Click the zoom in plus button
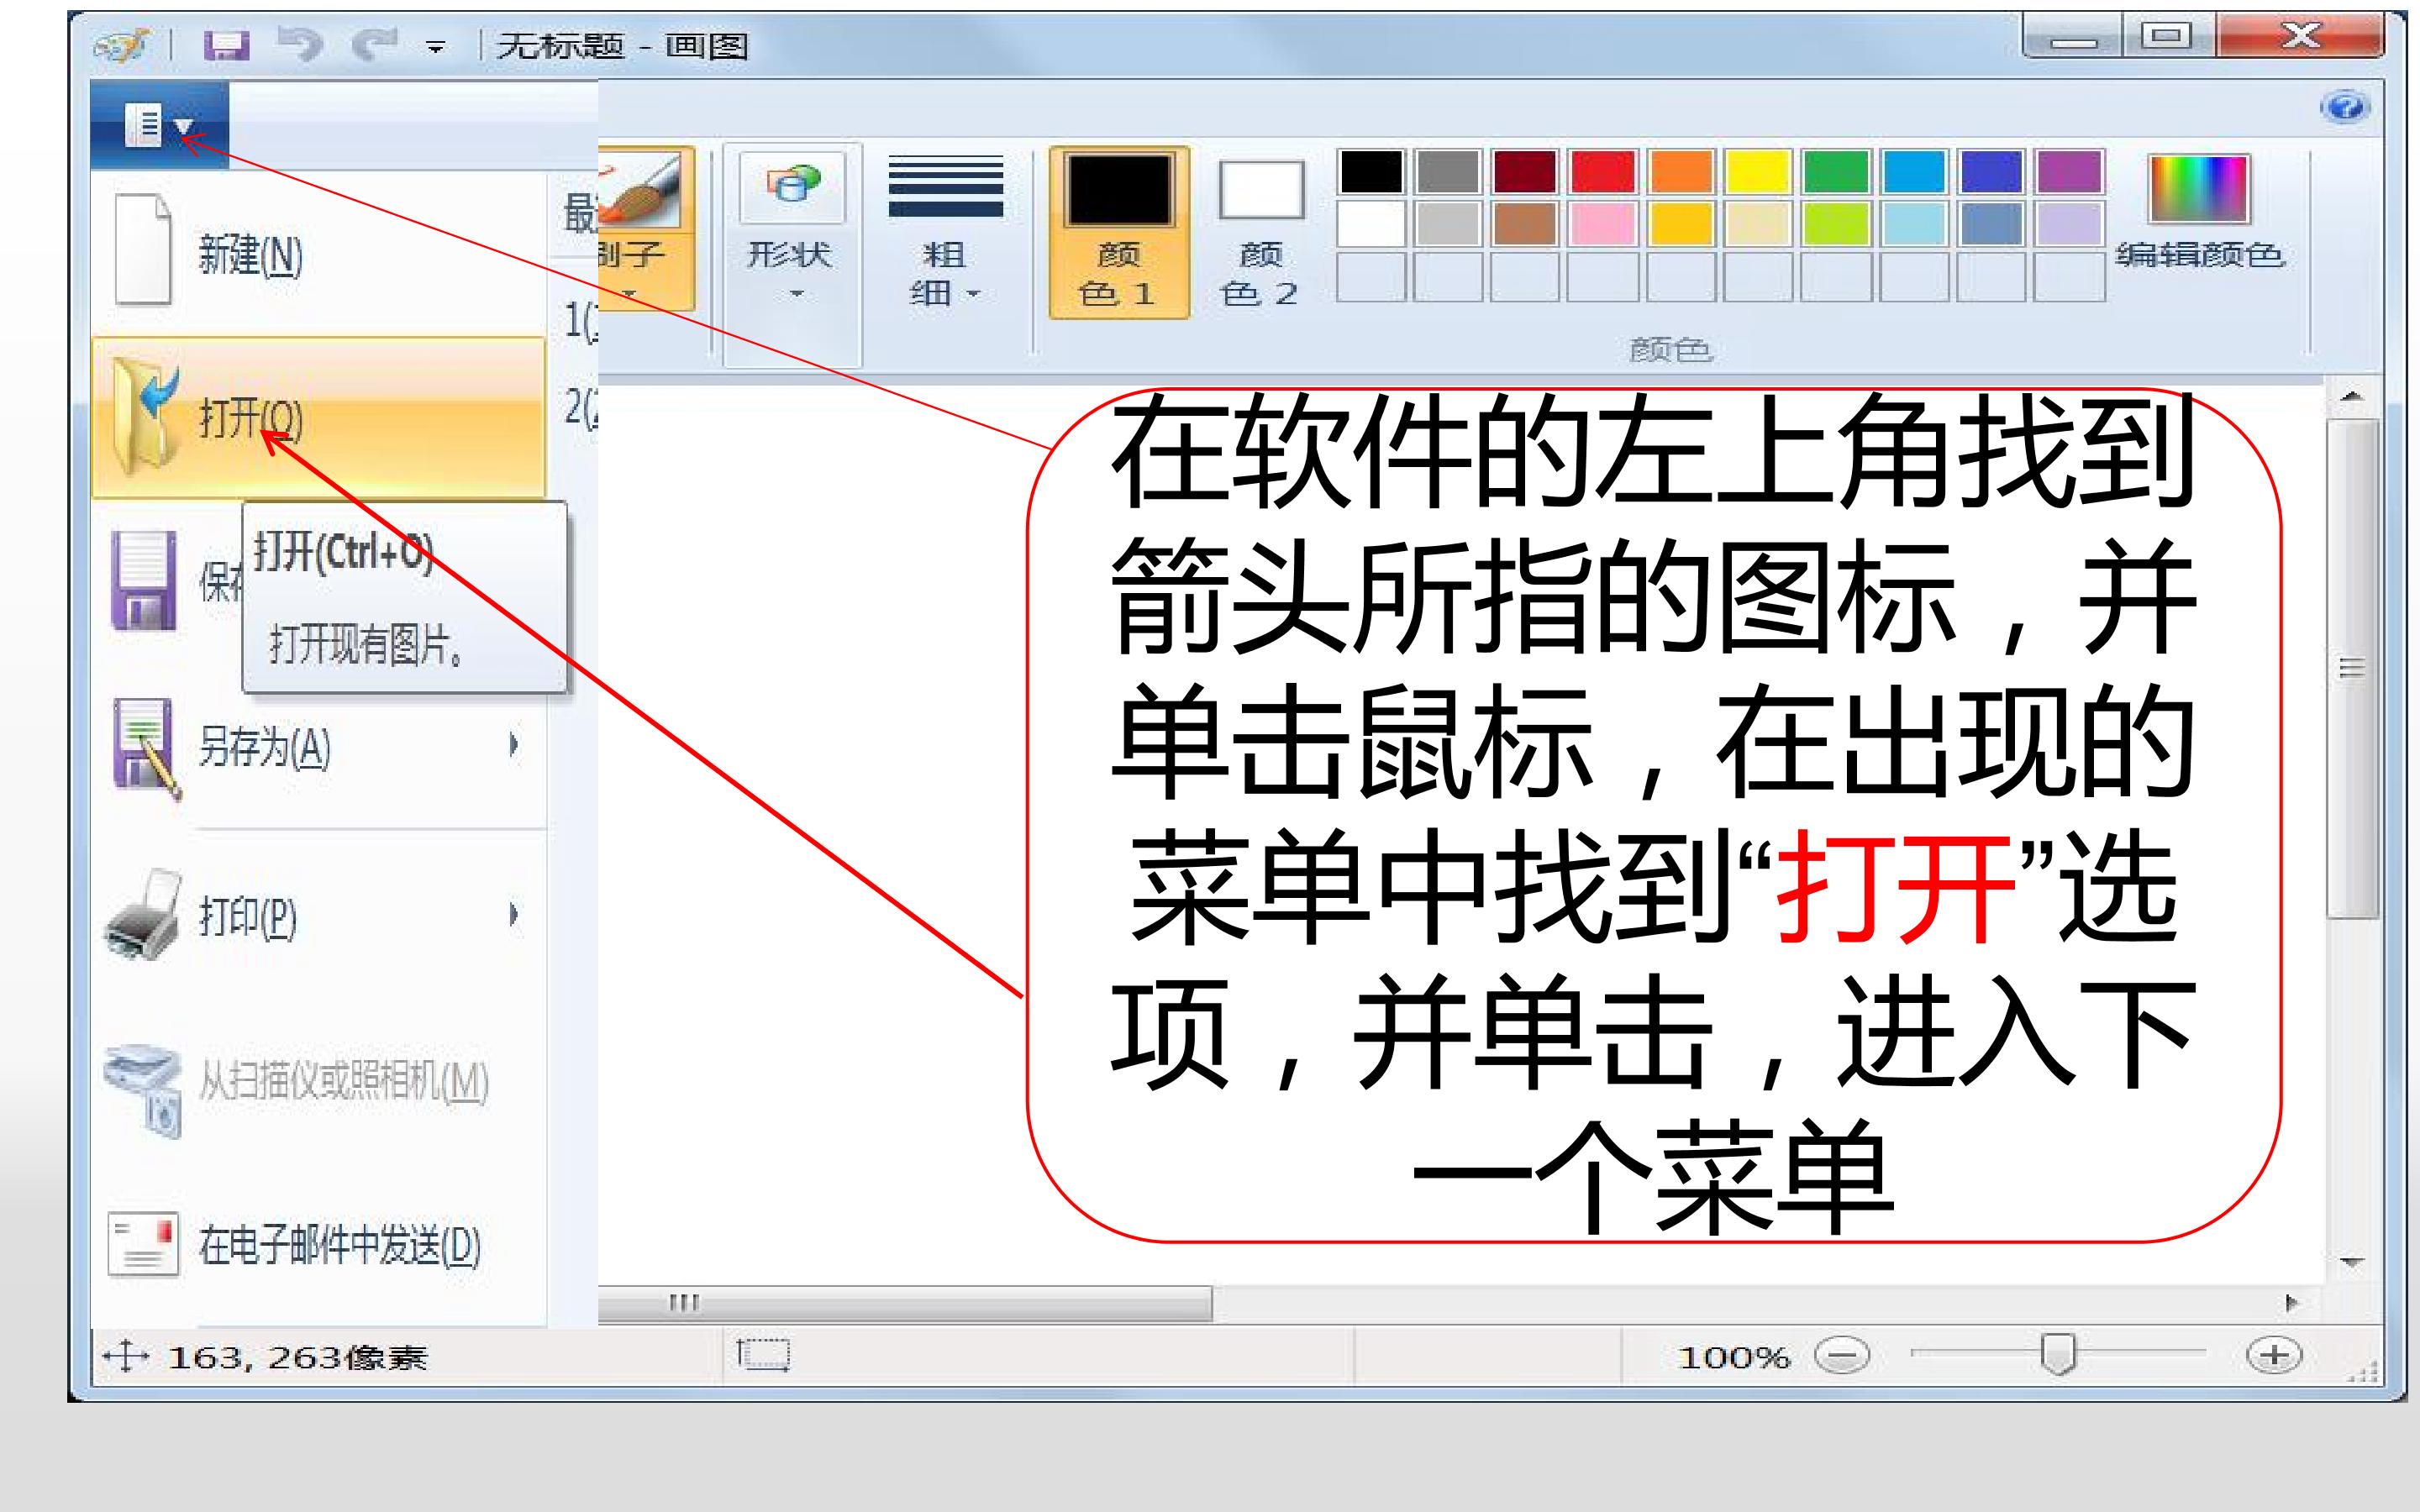 [2274, 1356]
